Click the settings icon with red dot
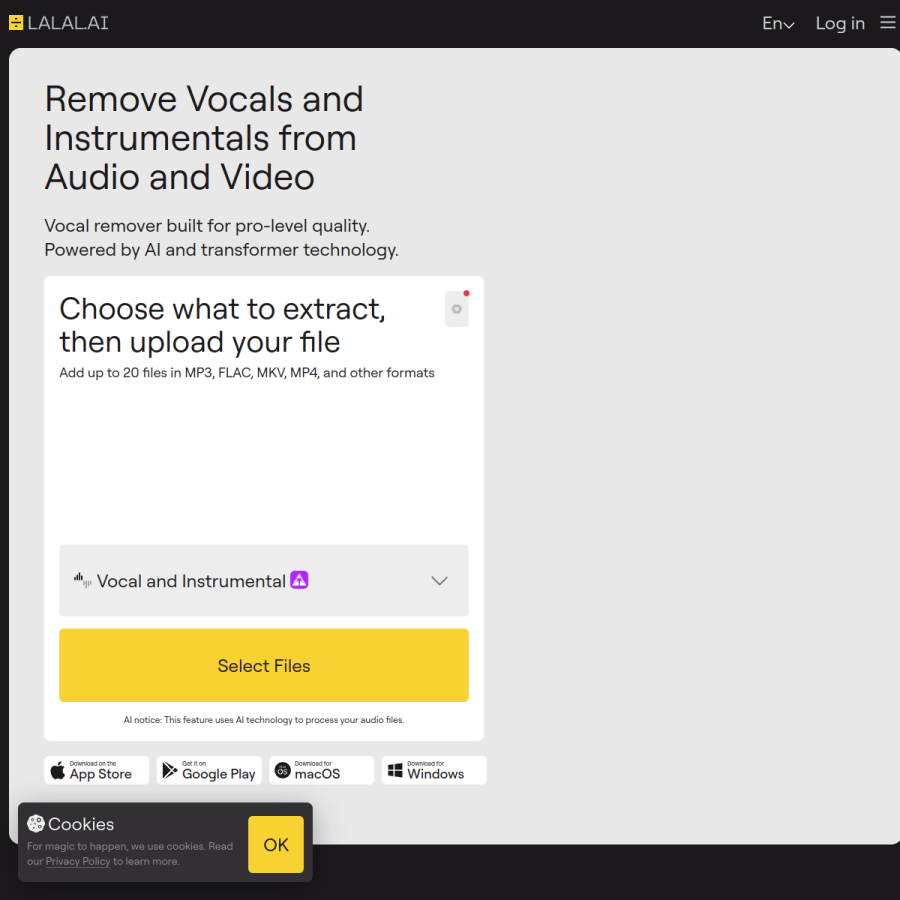 tap(456, 309)
